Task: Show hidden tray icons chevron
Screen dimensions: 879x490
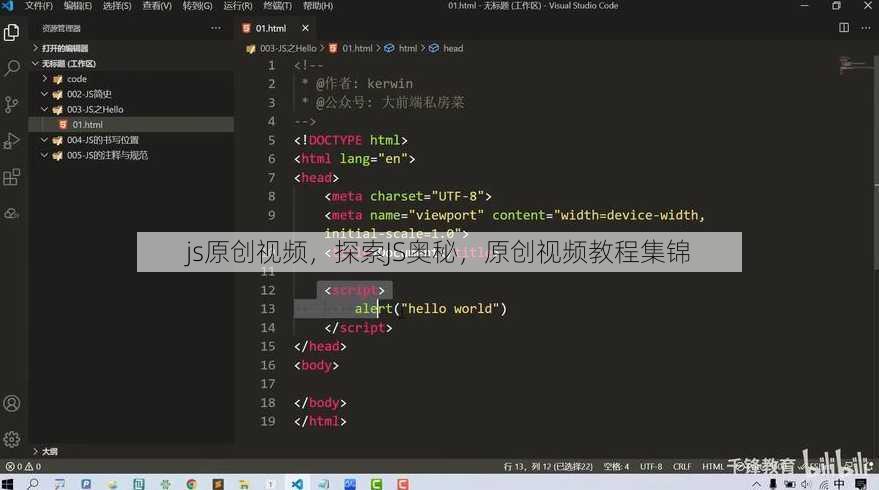Action: pos(757,484)
